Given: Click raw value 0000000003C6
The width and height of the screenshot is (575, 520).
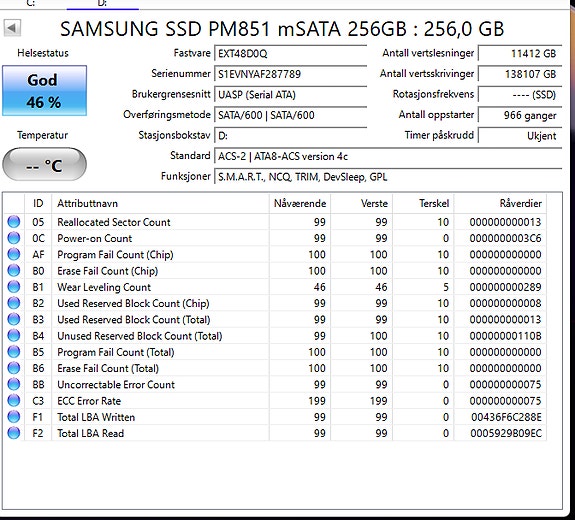Looking at the screenshot, I should tap(505, 238).
